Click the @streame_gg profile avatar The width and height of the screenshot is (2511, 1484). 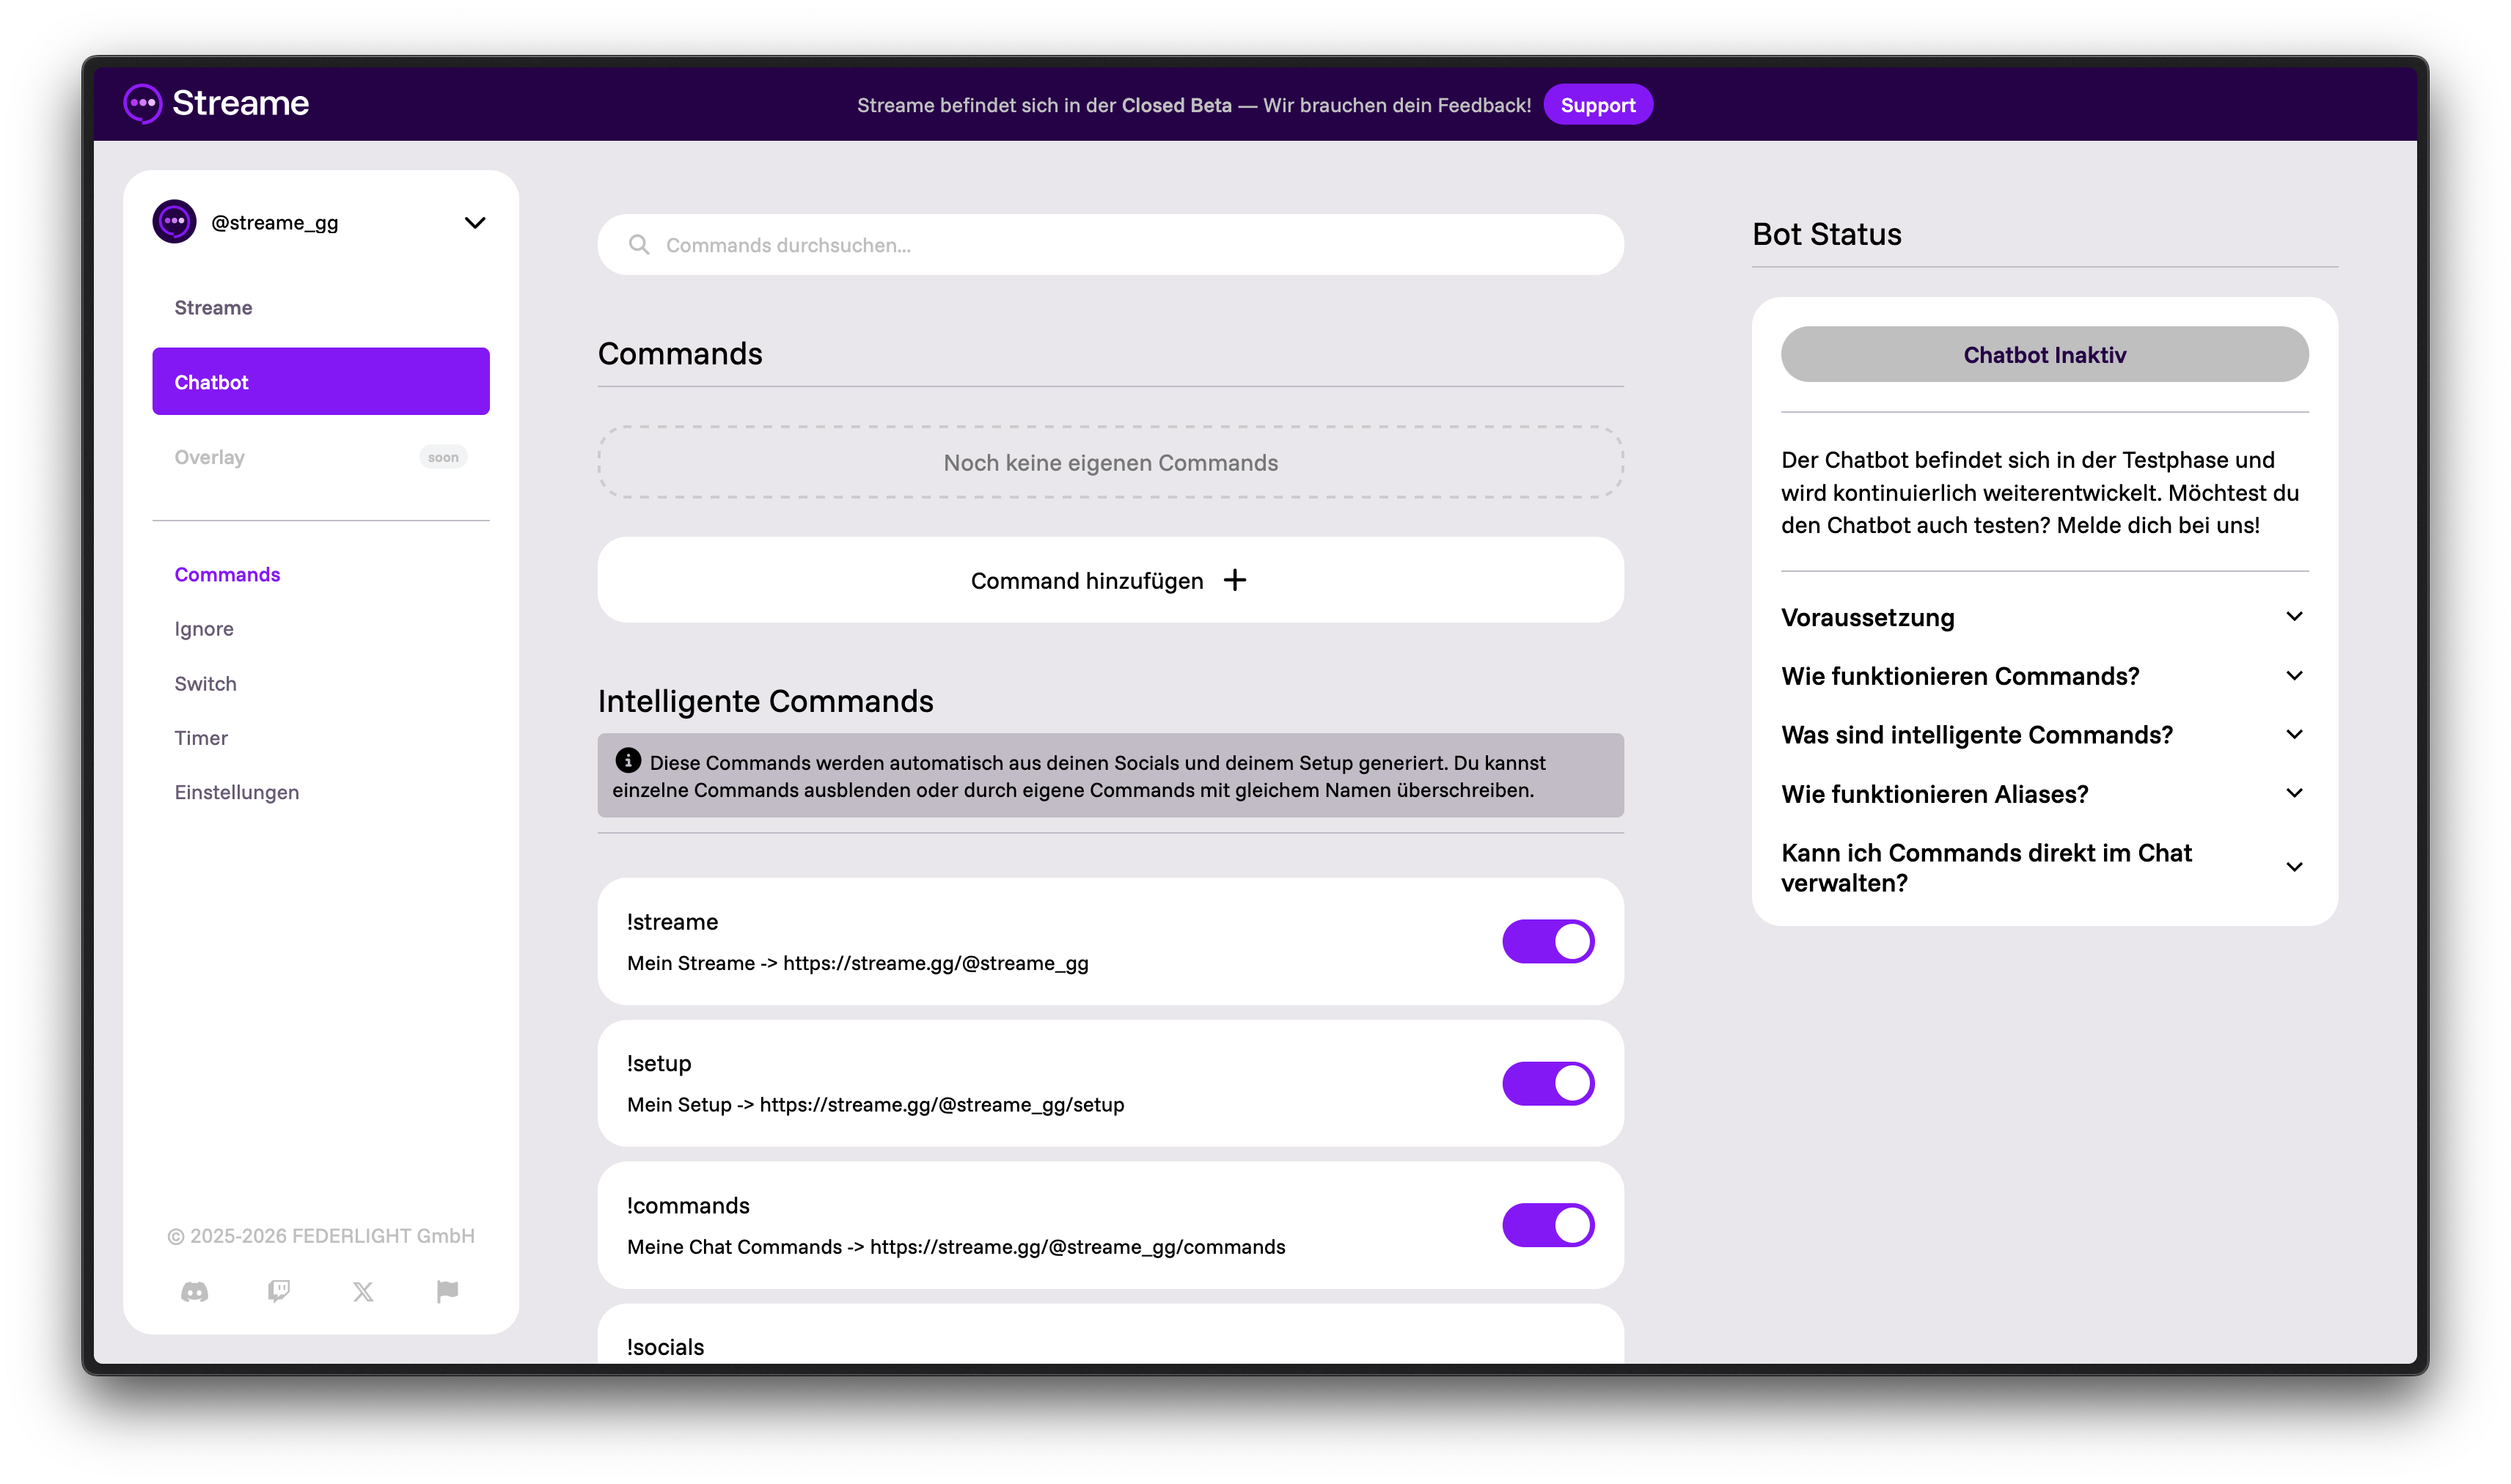point(175,221)
